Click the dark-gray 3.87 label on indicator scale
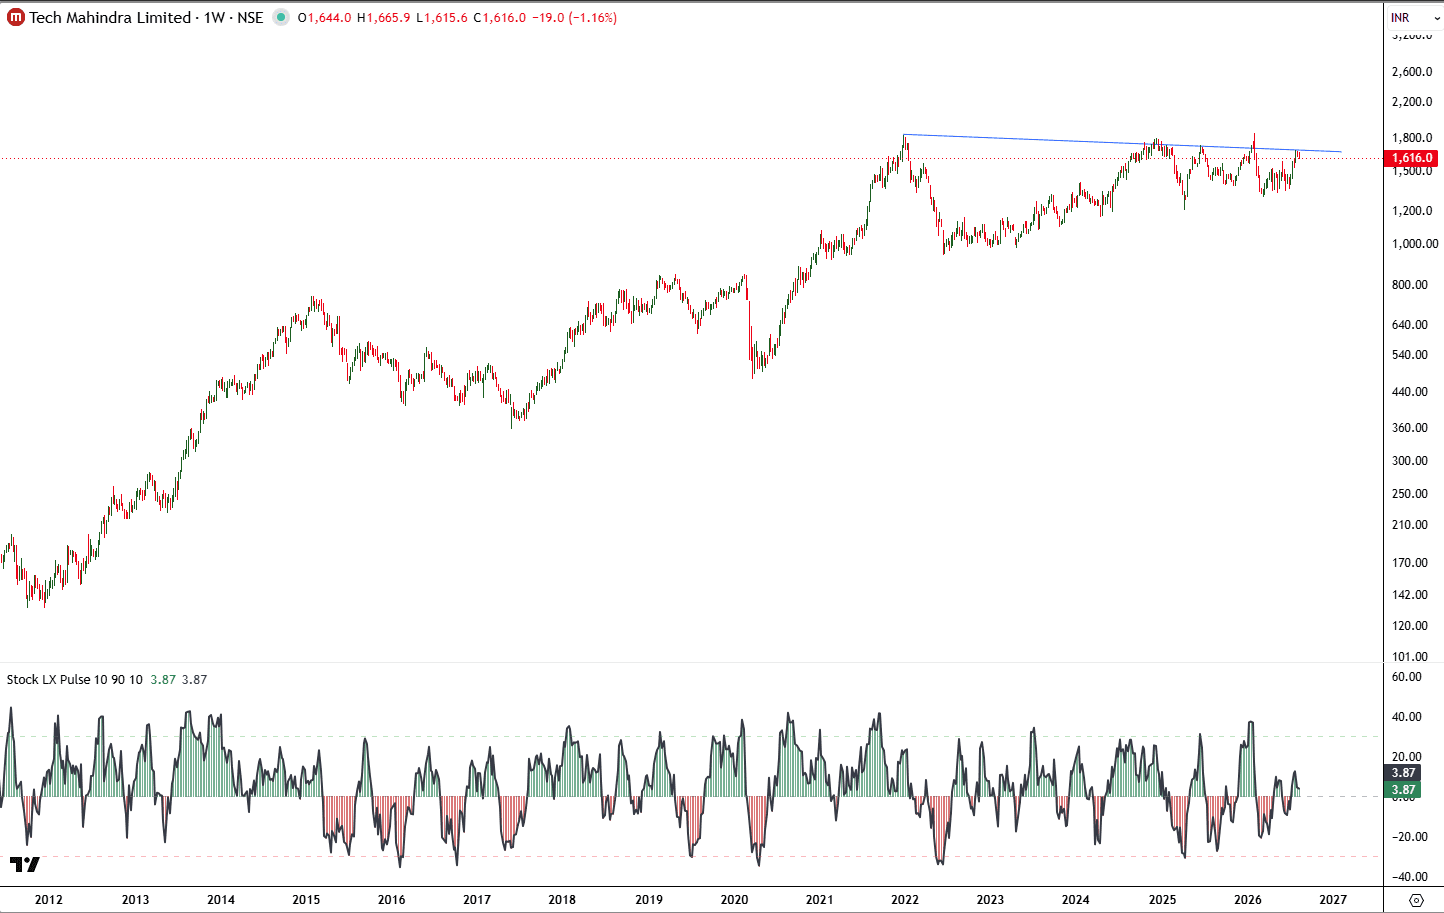The image size is (1444, 913). 1403,772
